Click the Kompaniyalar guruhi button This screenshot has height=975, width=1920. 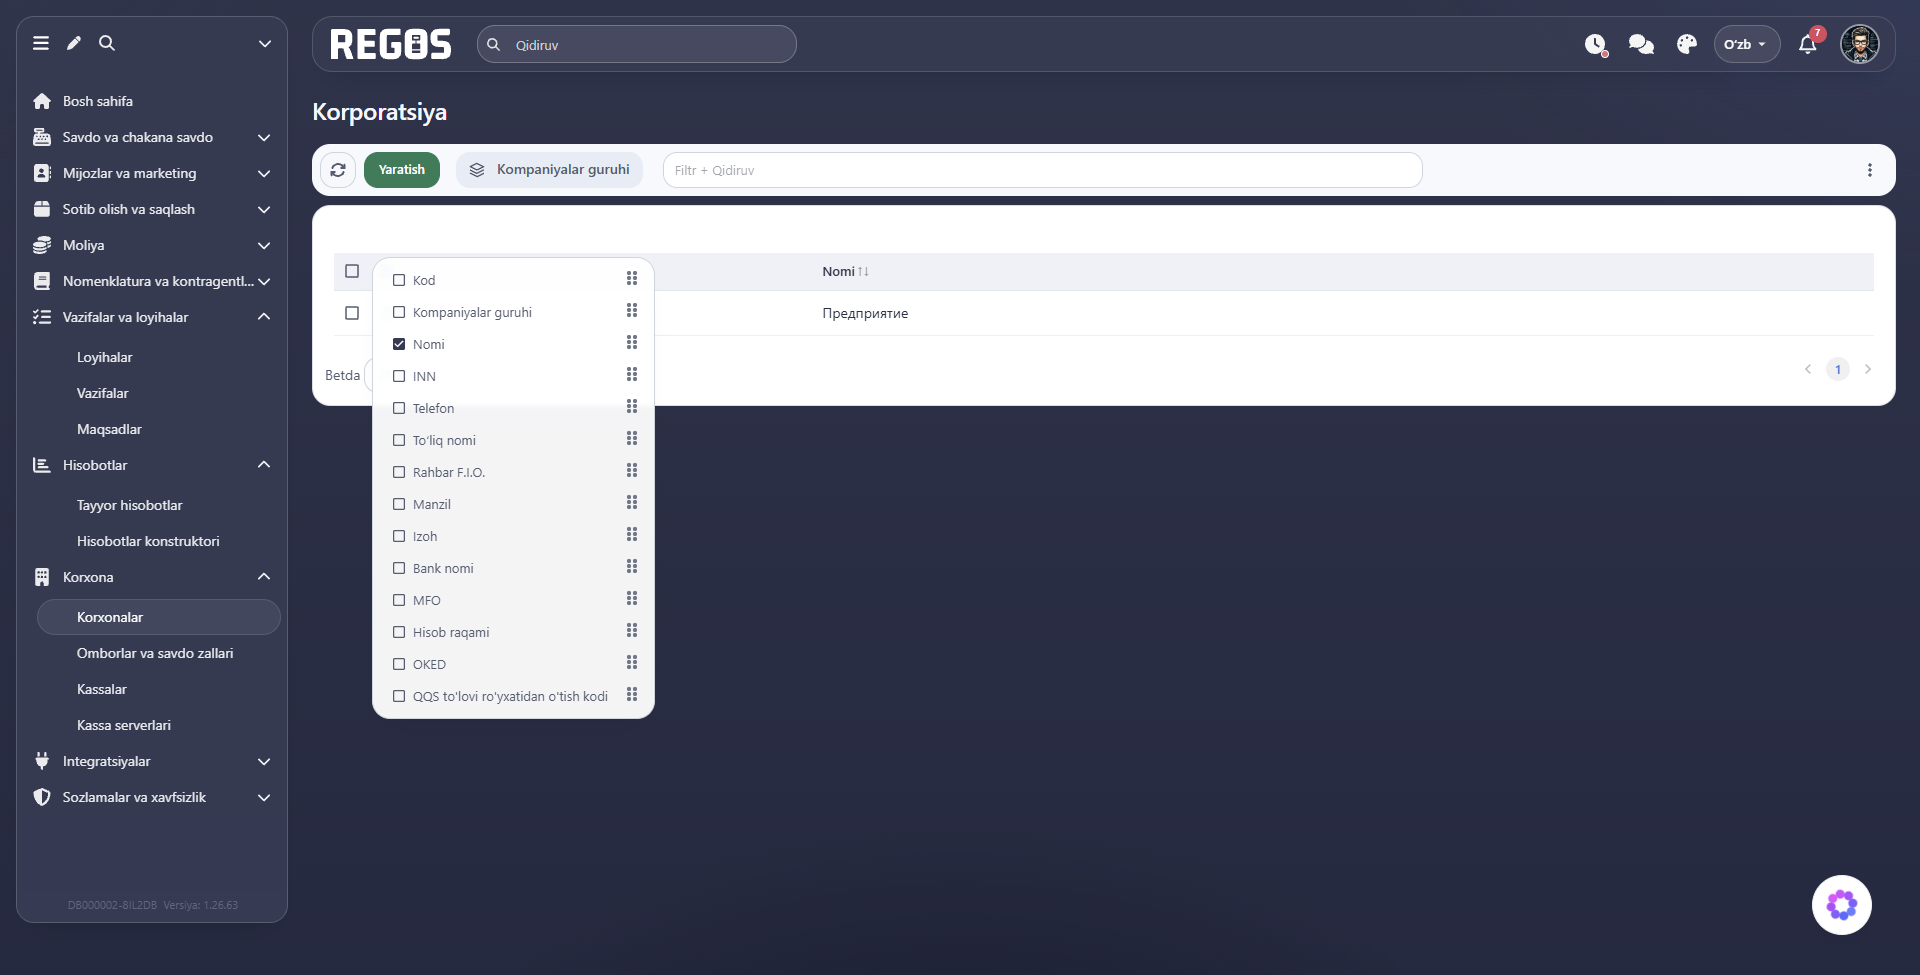point(549,170)
